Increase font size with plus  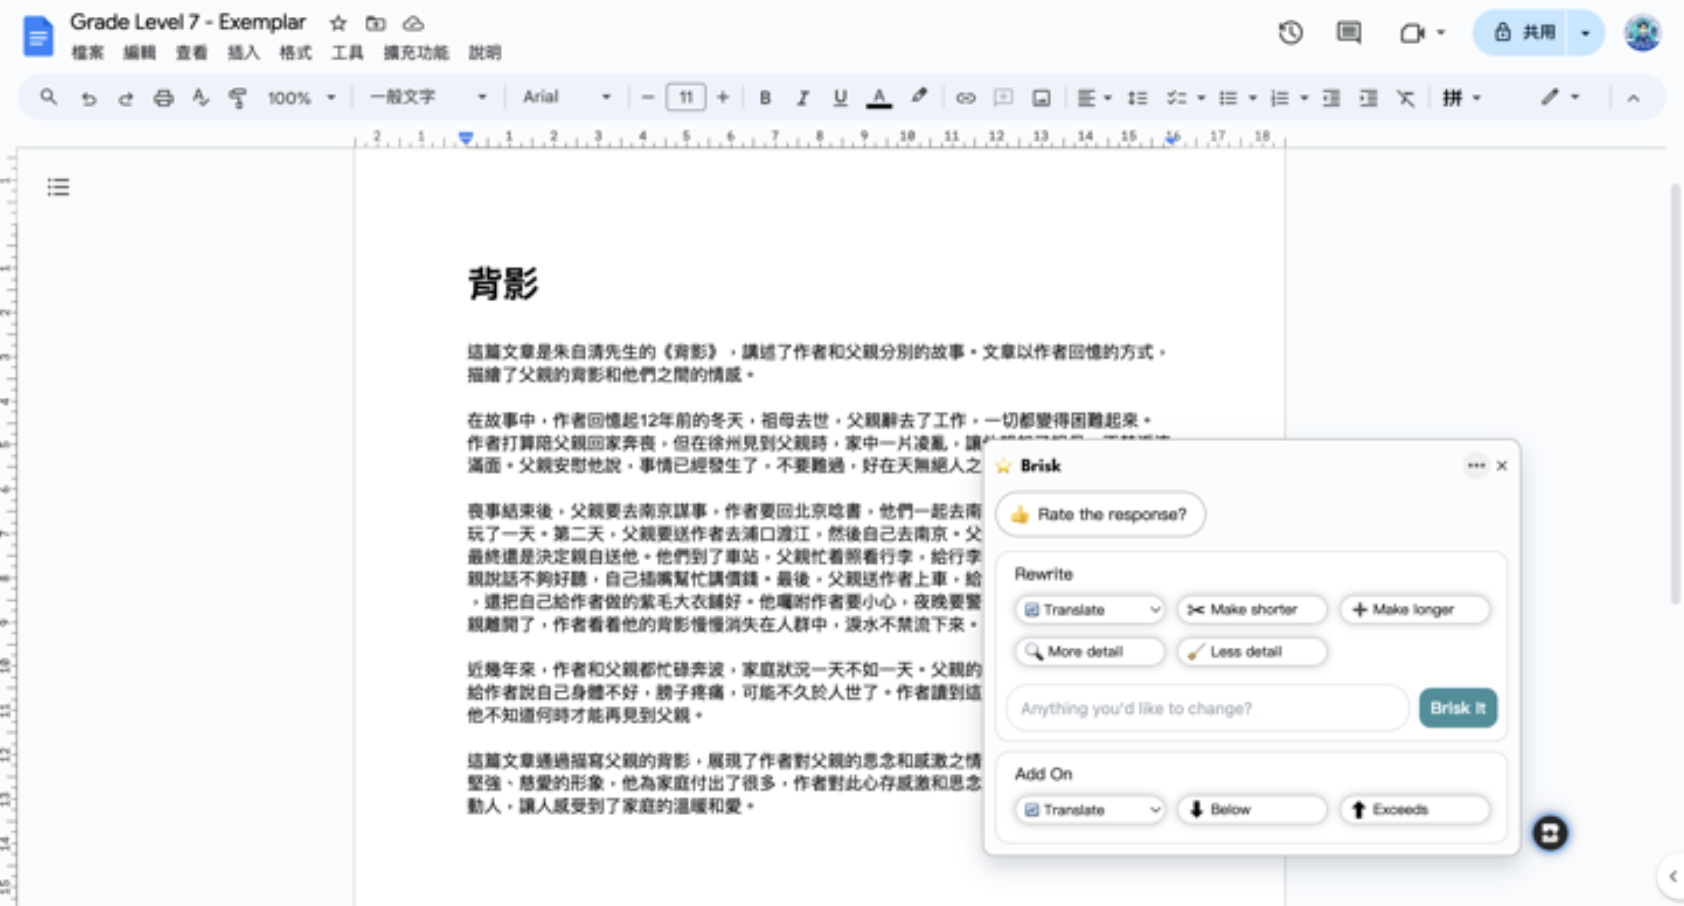[x=722, y=97]
